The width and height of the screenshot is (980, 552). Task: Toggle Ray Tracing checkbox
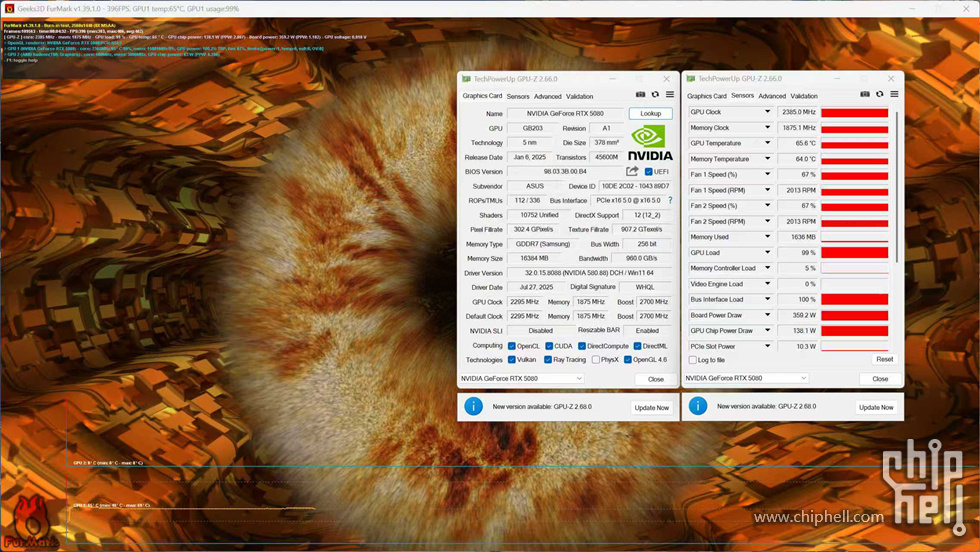548,359
